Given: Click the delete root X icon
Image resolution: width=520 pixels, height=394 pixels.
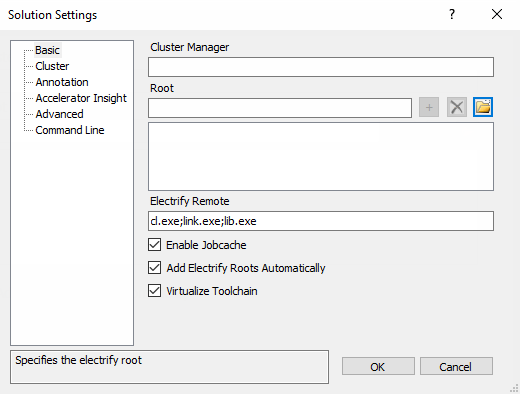Looking at the screenshot, I should pyautogui.click(x=457, y=107).
